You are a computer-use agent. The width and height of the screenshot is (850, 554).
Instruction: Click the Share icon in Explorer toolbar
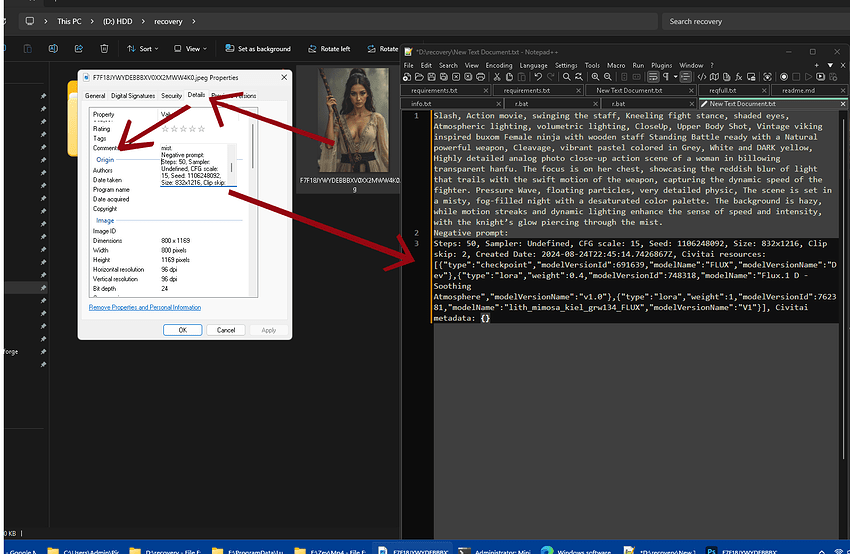pyautogui.click(x=78, y=48)
